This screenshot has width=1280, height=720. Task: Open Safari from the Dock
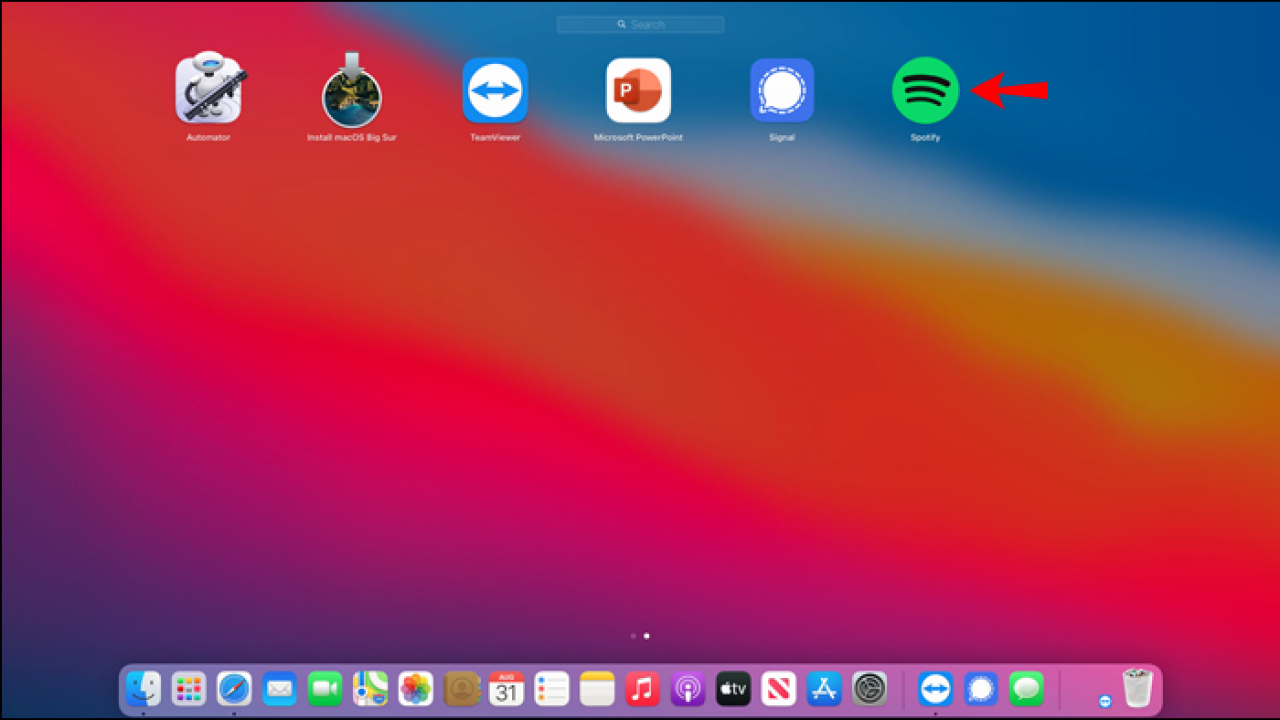[233, 688]
